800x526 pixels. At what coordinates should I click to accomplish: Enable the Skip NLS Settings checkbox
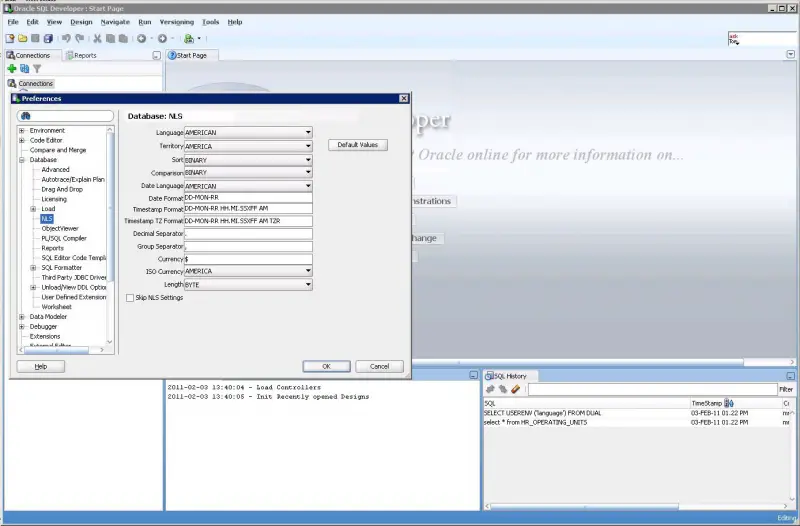pos(130,298)
